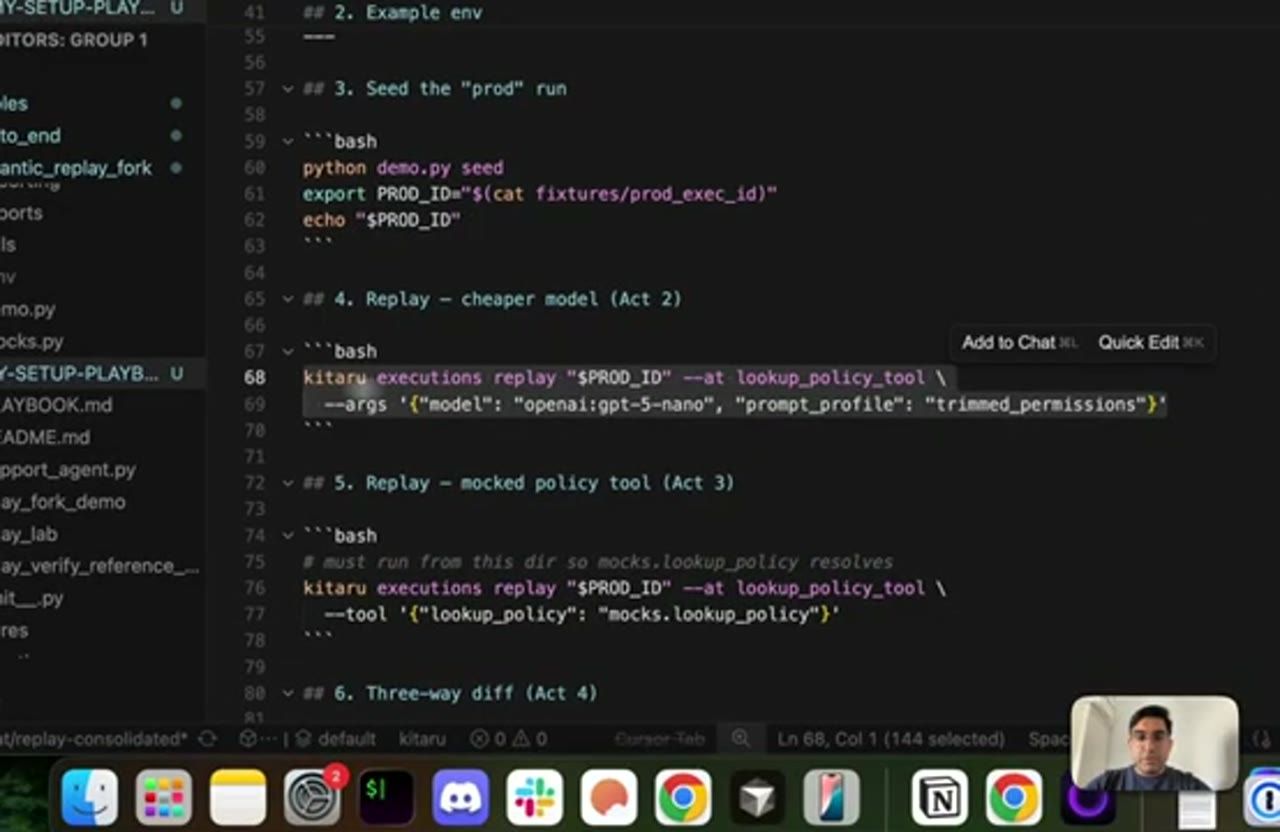Open System Settings with the badge in dock
The image size is (1280, 832).
(312, 797)
